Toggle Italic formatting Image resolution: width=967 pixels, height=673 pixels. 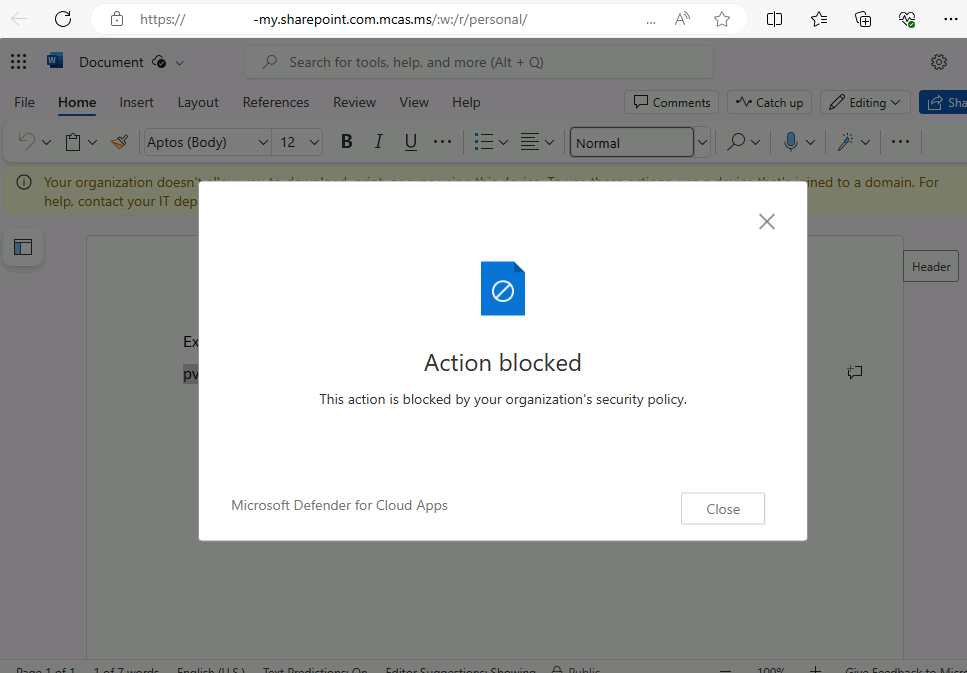coord(378,142)
